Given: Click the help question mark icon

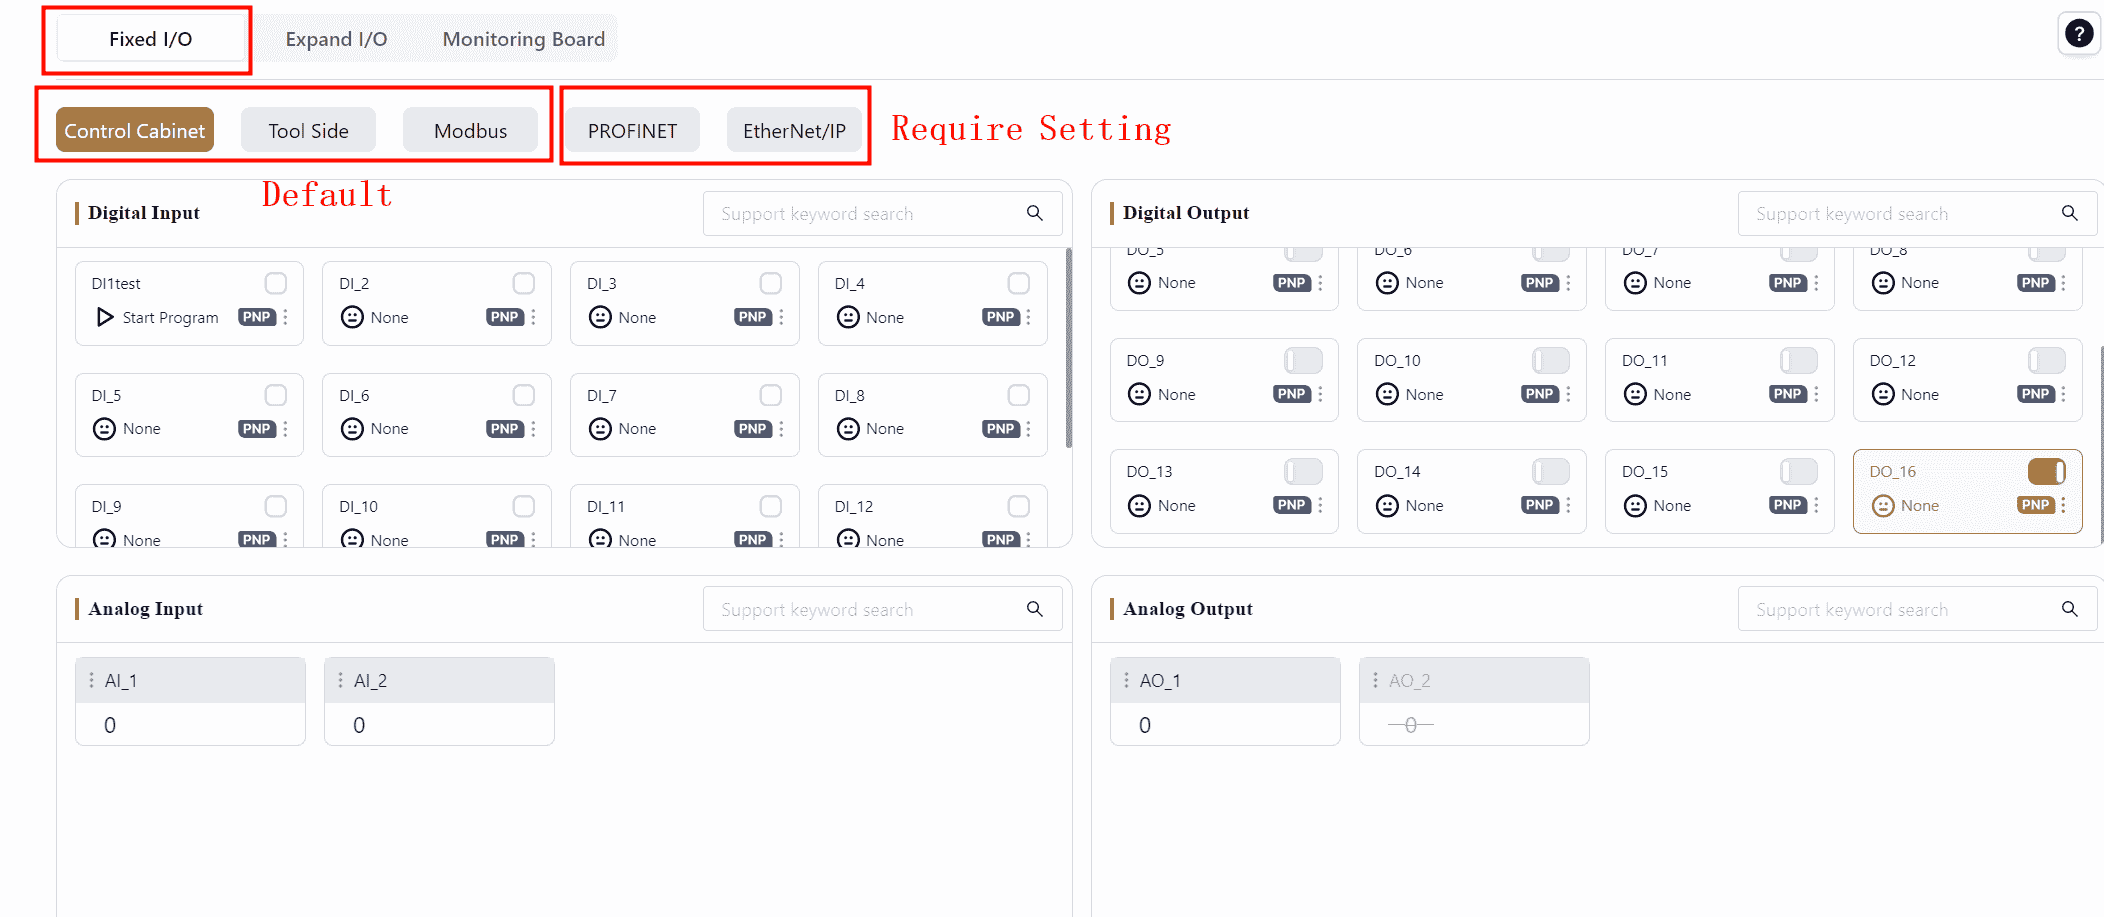Looking at the screenshot, I should pos(2078,35).
